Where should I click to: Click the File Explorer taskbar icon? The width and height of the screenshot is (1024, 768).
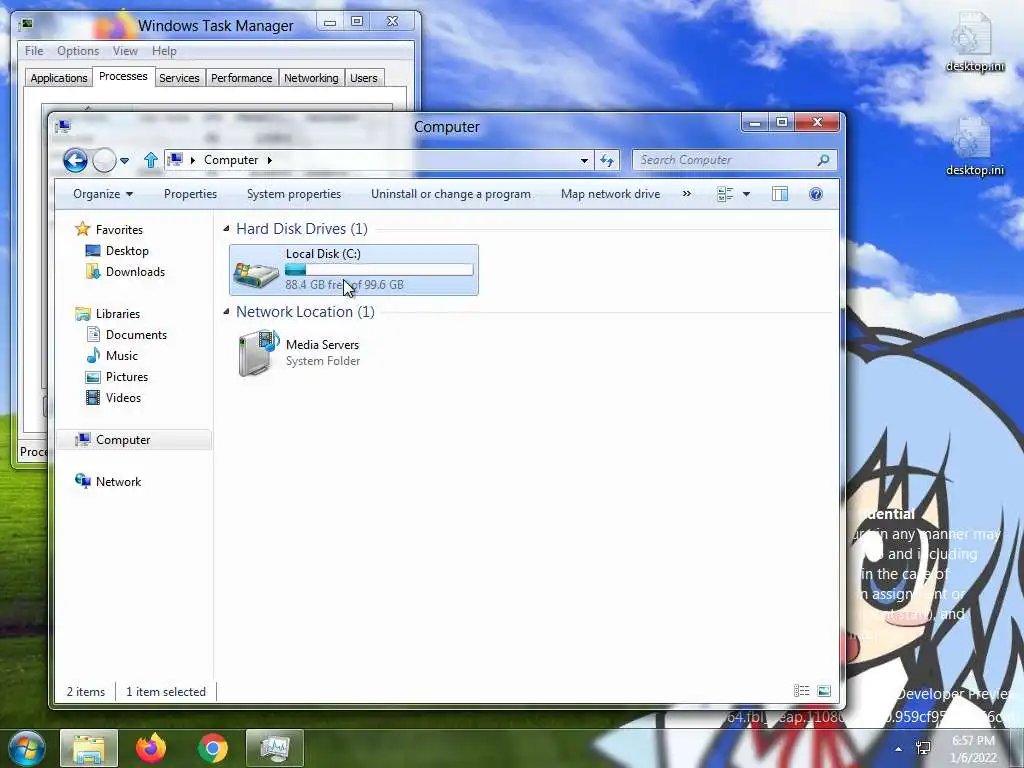[x=89, y=748]
